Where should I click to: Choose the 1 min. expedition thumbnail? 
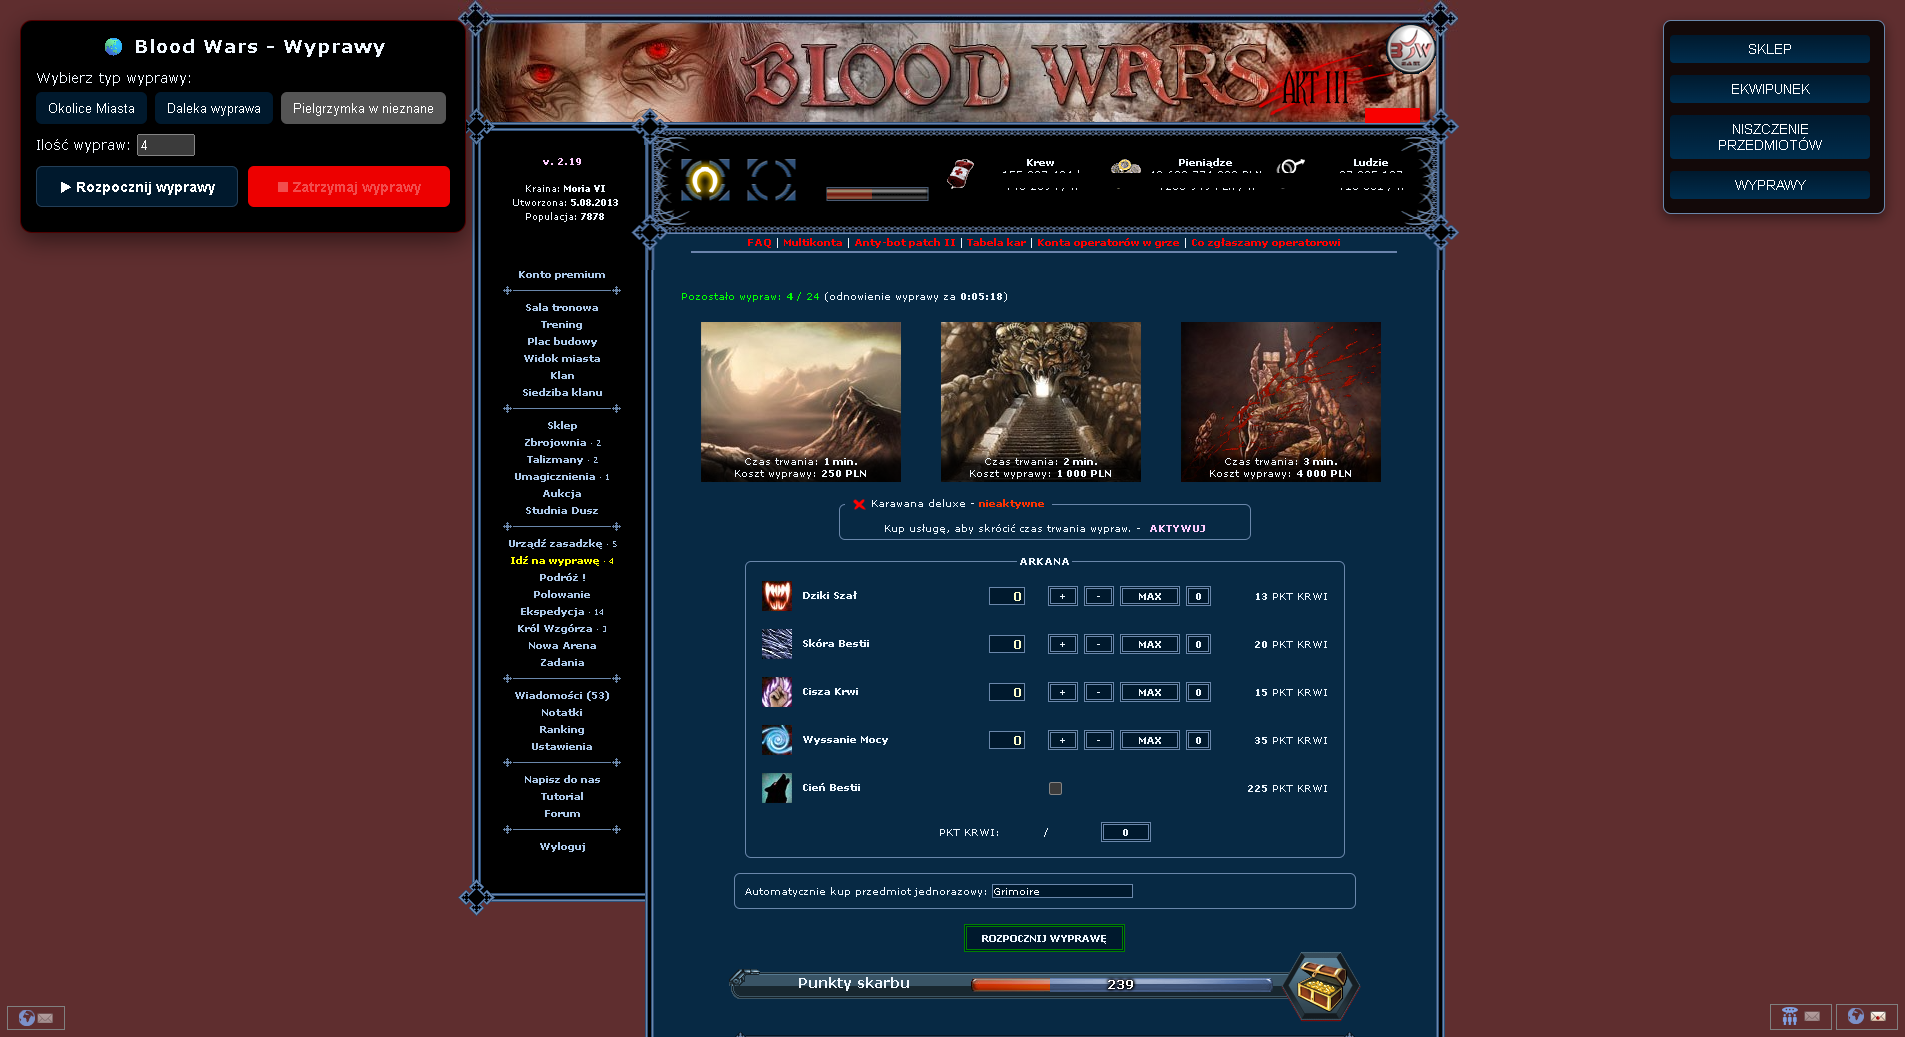(x=801, y=402)
